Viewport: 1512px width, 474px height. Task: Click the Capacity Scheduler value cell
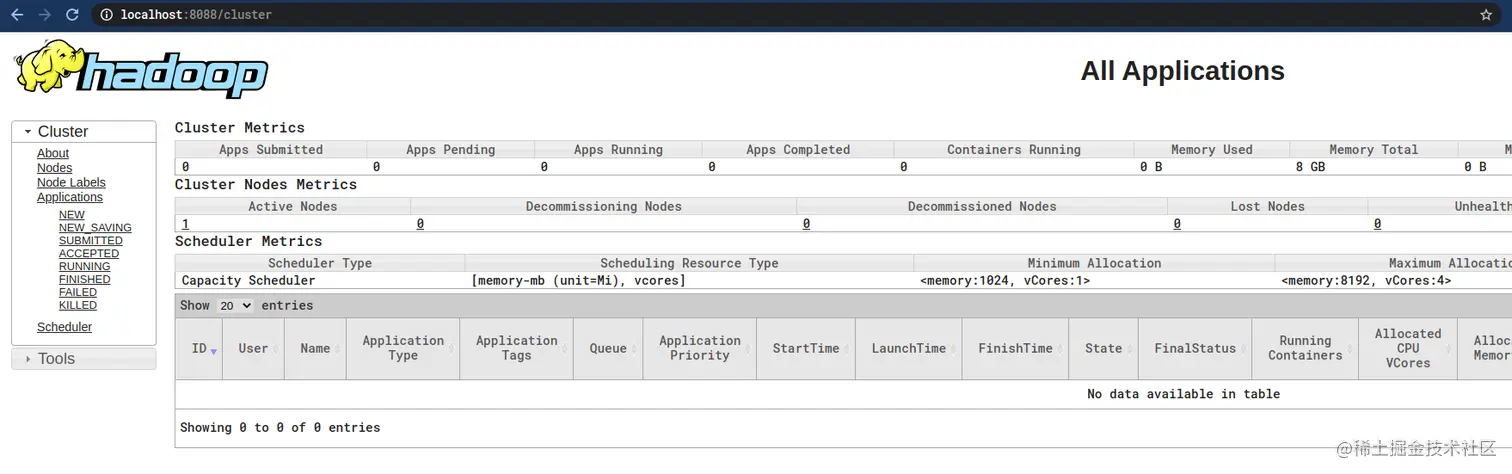(x=320, y=281)
